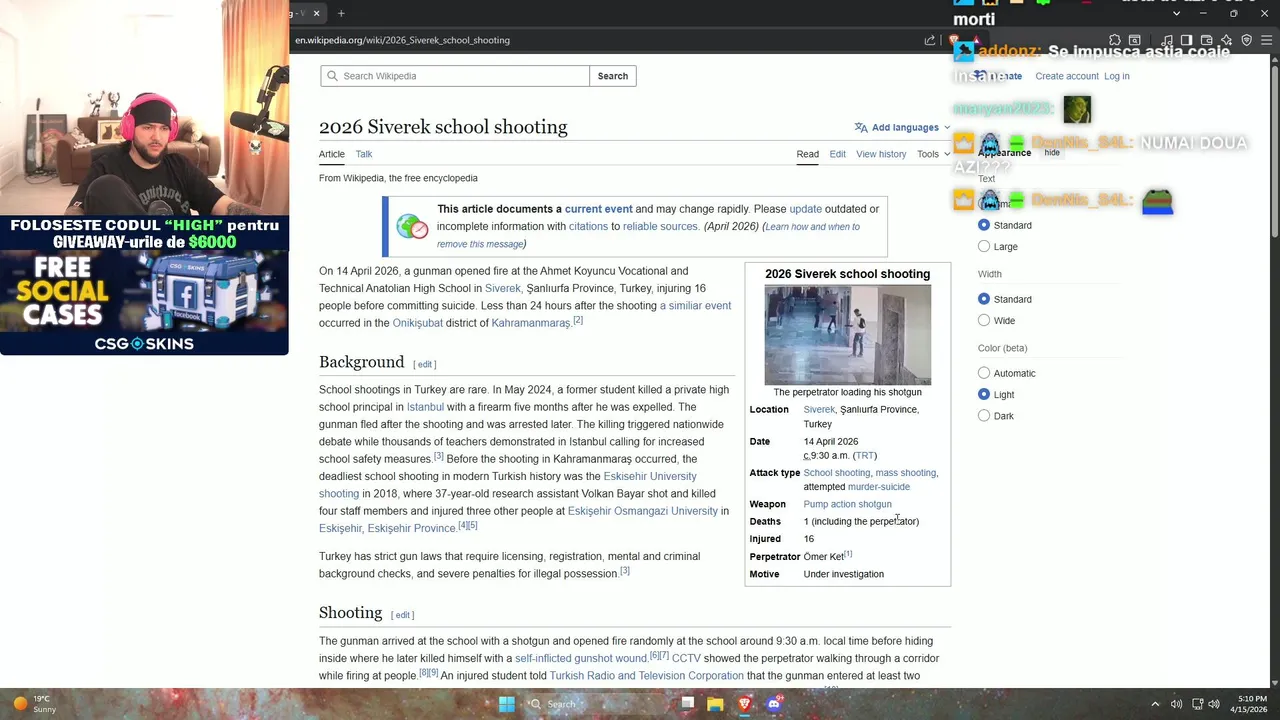Image resolution: width=1280 pixels, height=720 pixels.
Task: Open the View history tab
Action: coord(881,154)
